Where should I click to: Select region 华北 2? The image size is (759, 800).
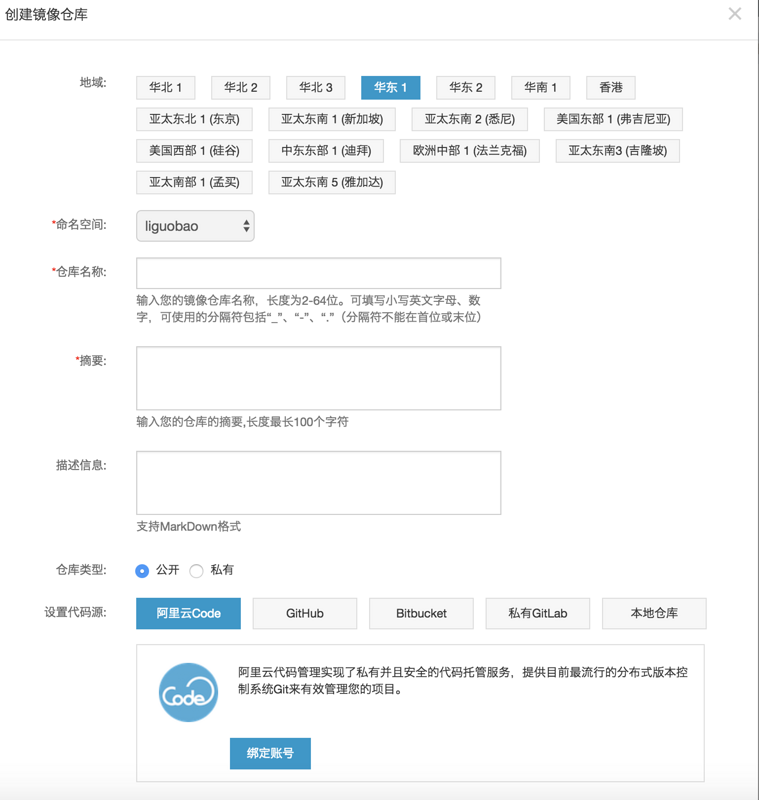(x=241, y=88)
